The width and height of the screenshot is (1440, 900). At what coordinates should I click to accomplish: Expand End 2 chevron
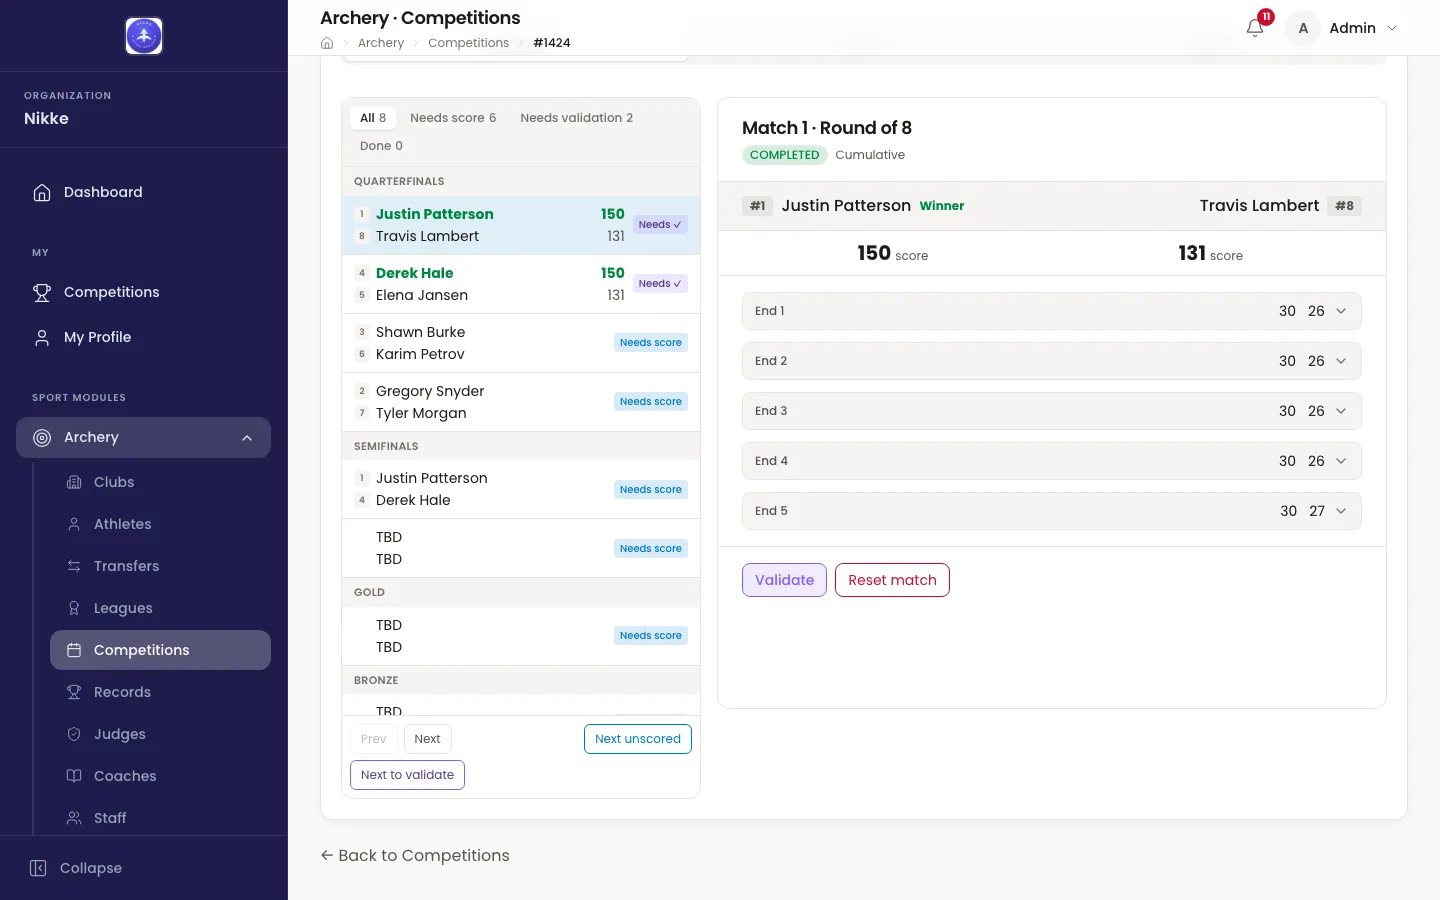click(x=1341, y=361)
